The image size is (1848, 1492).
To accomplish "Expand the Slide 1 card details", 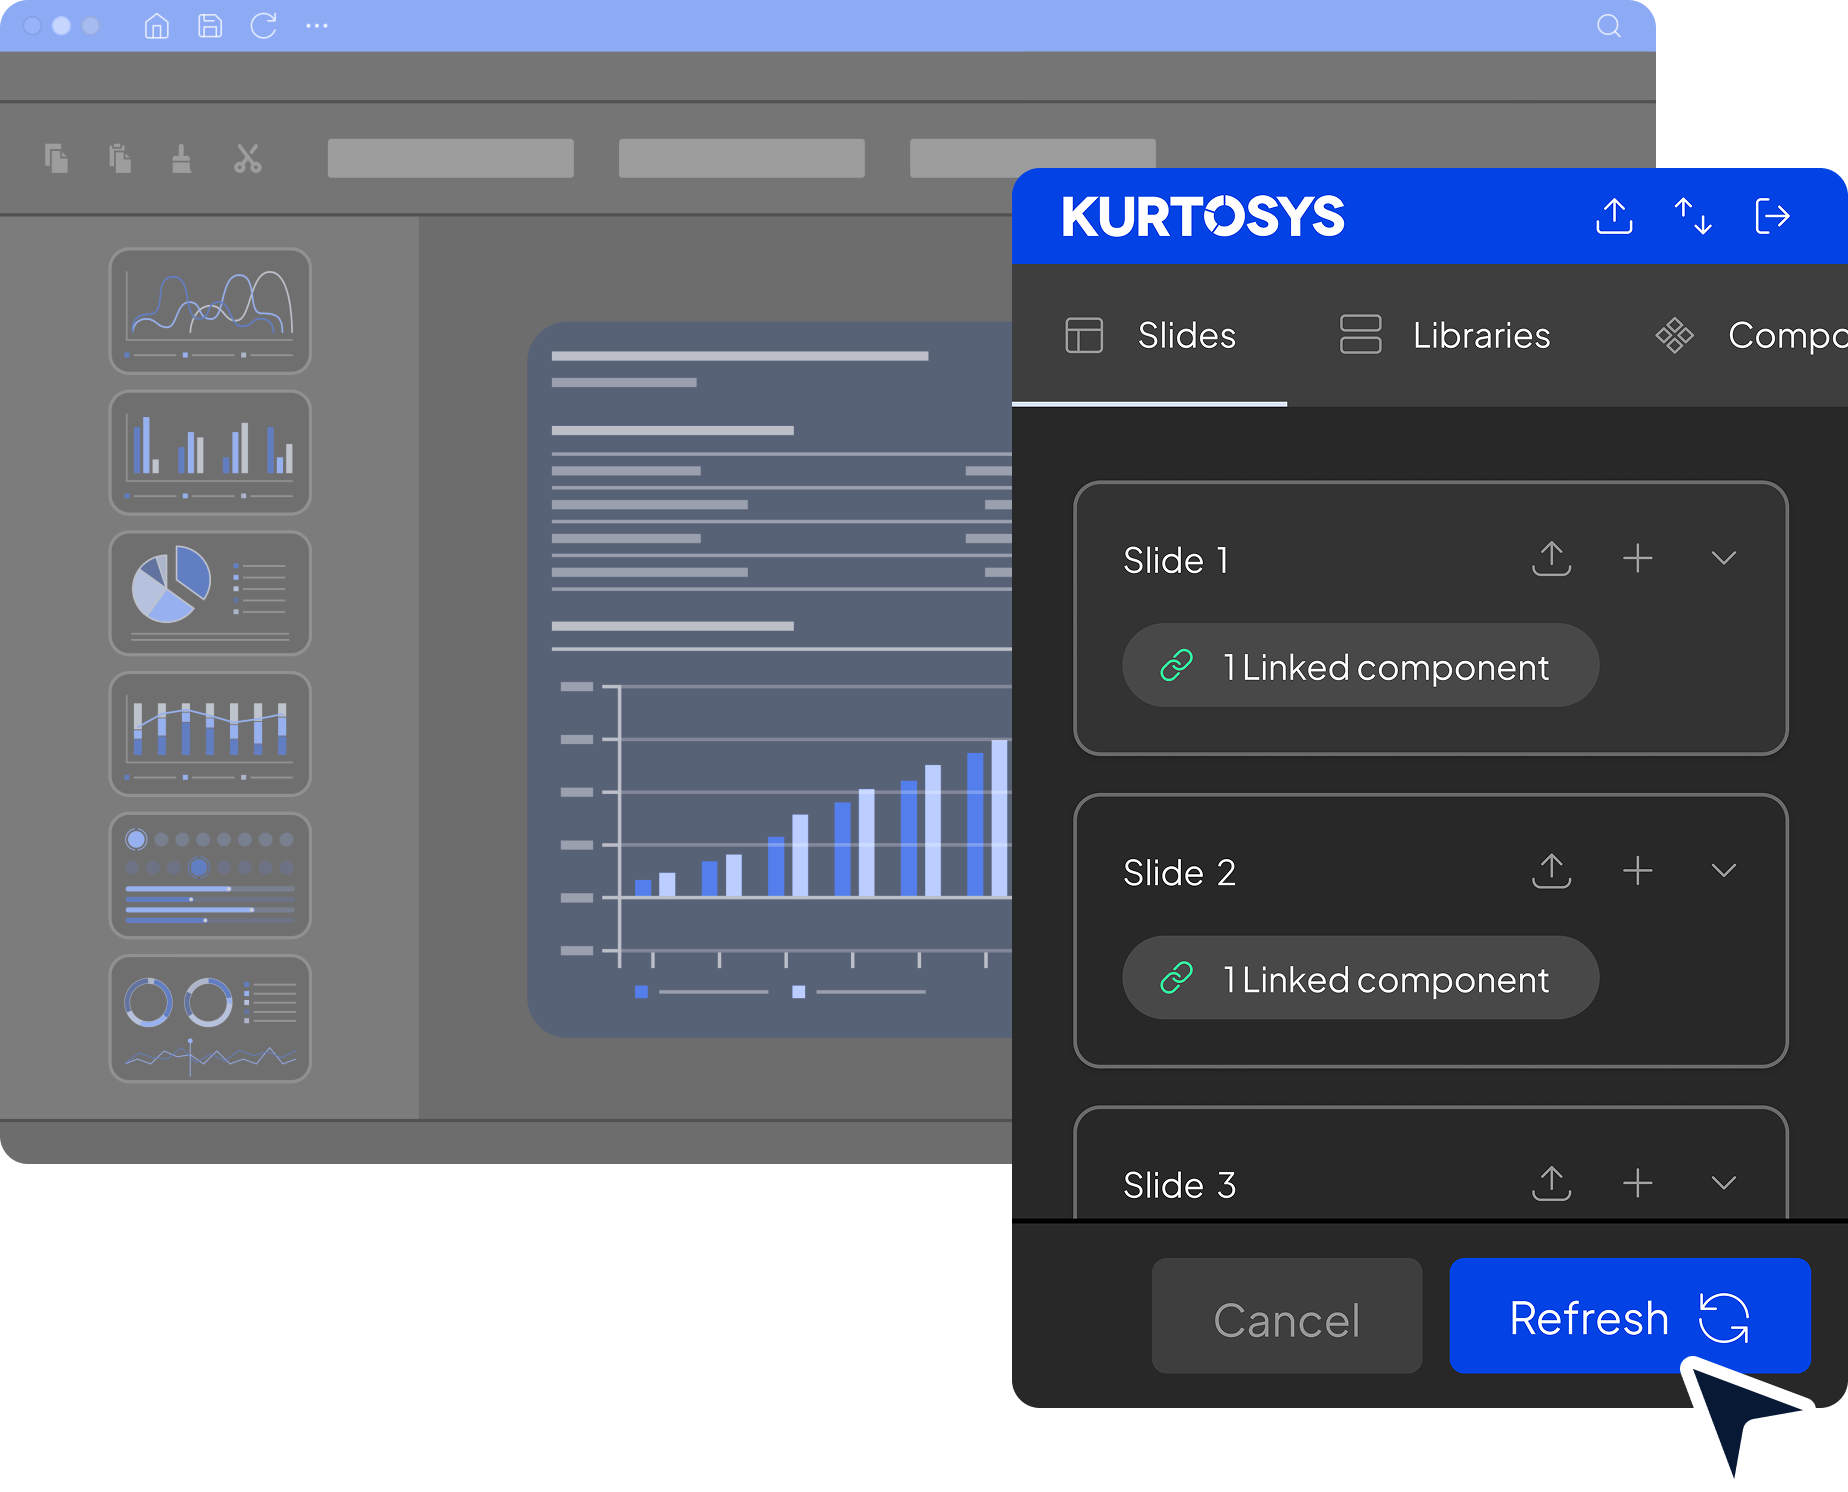I will coord(1723,558).
